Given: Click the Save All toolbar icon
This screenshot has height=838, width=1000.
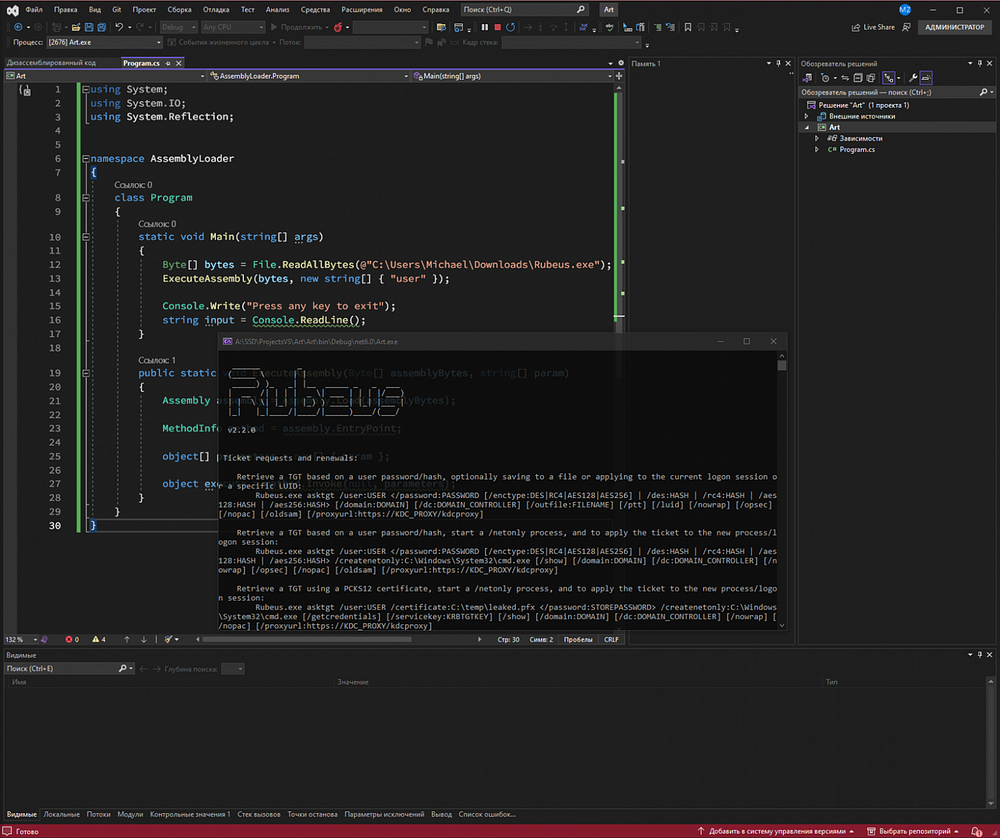Looking at the screenshot, I should click(x=99, y=27).
